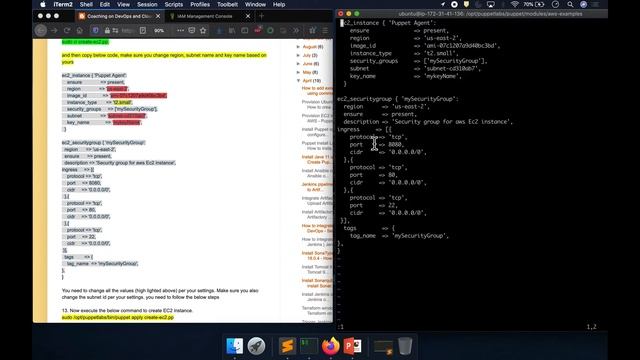Open the Session menu
Viewport: 640px width, 360px height.
point(147,4)
